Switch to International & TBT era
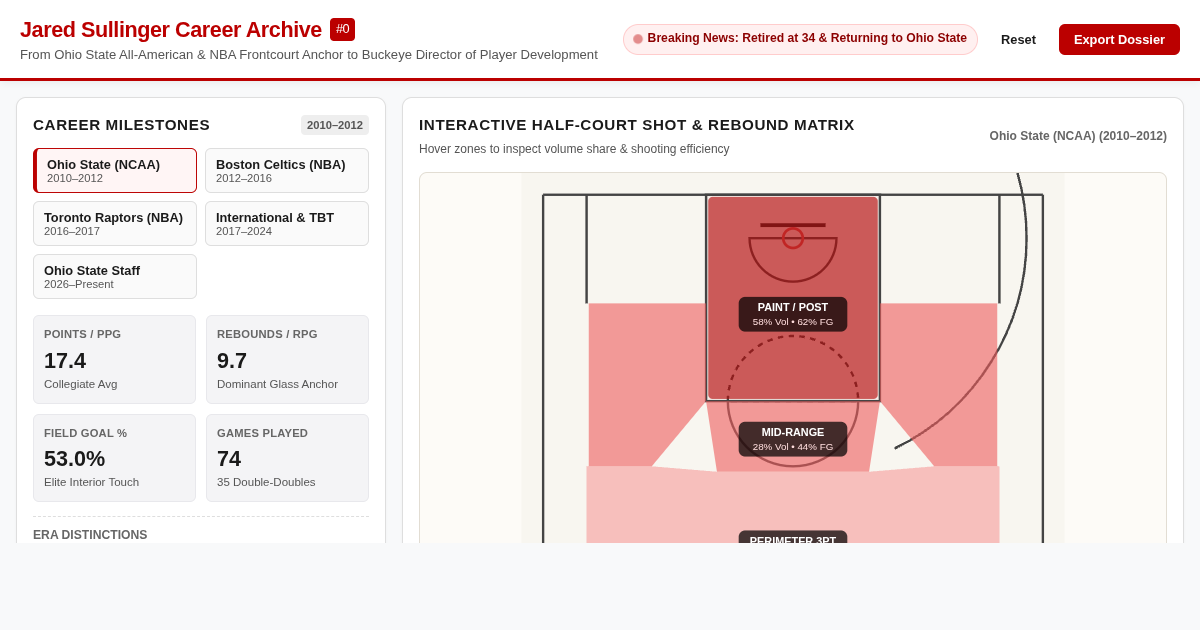Screen dimensions: 1200x630 coord(287,224)
